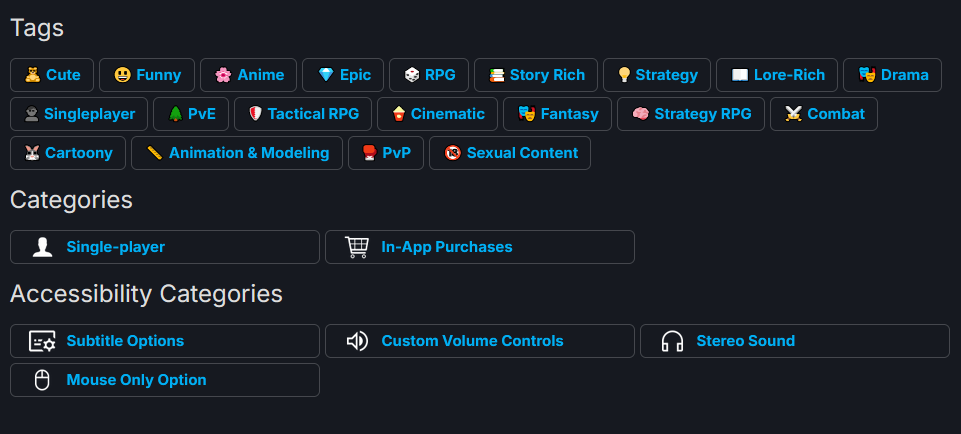Viewport: 961px width, 434px height.
Task: Select the Lore-Rich tag
Action: (777, 75)
